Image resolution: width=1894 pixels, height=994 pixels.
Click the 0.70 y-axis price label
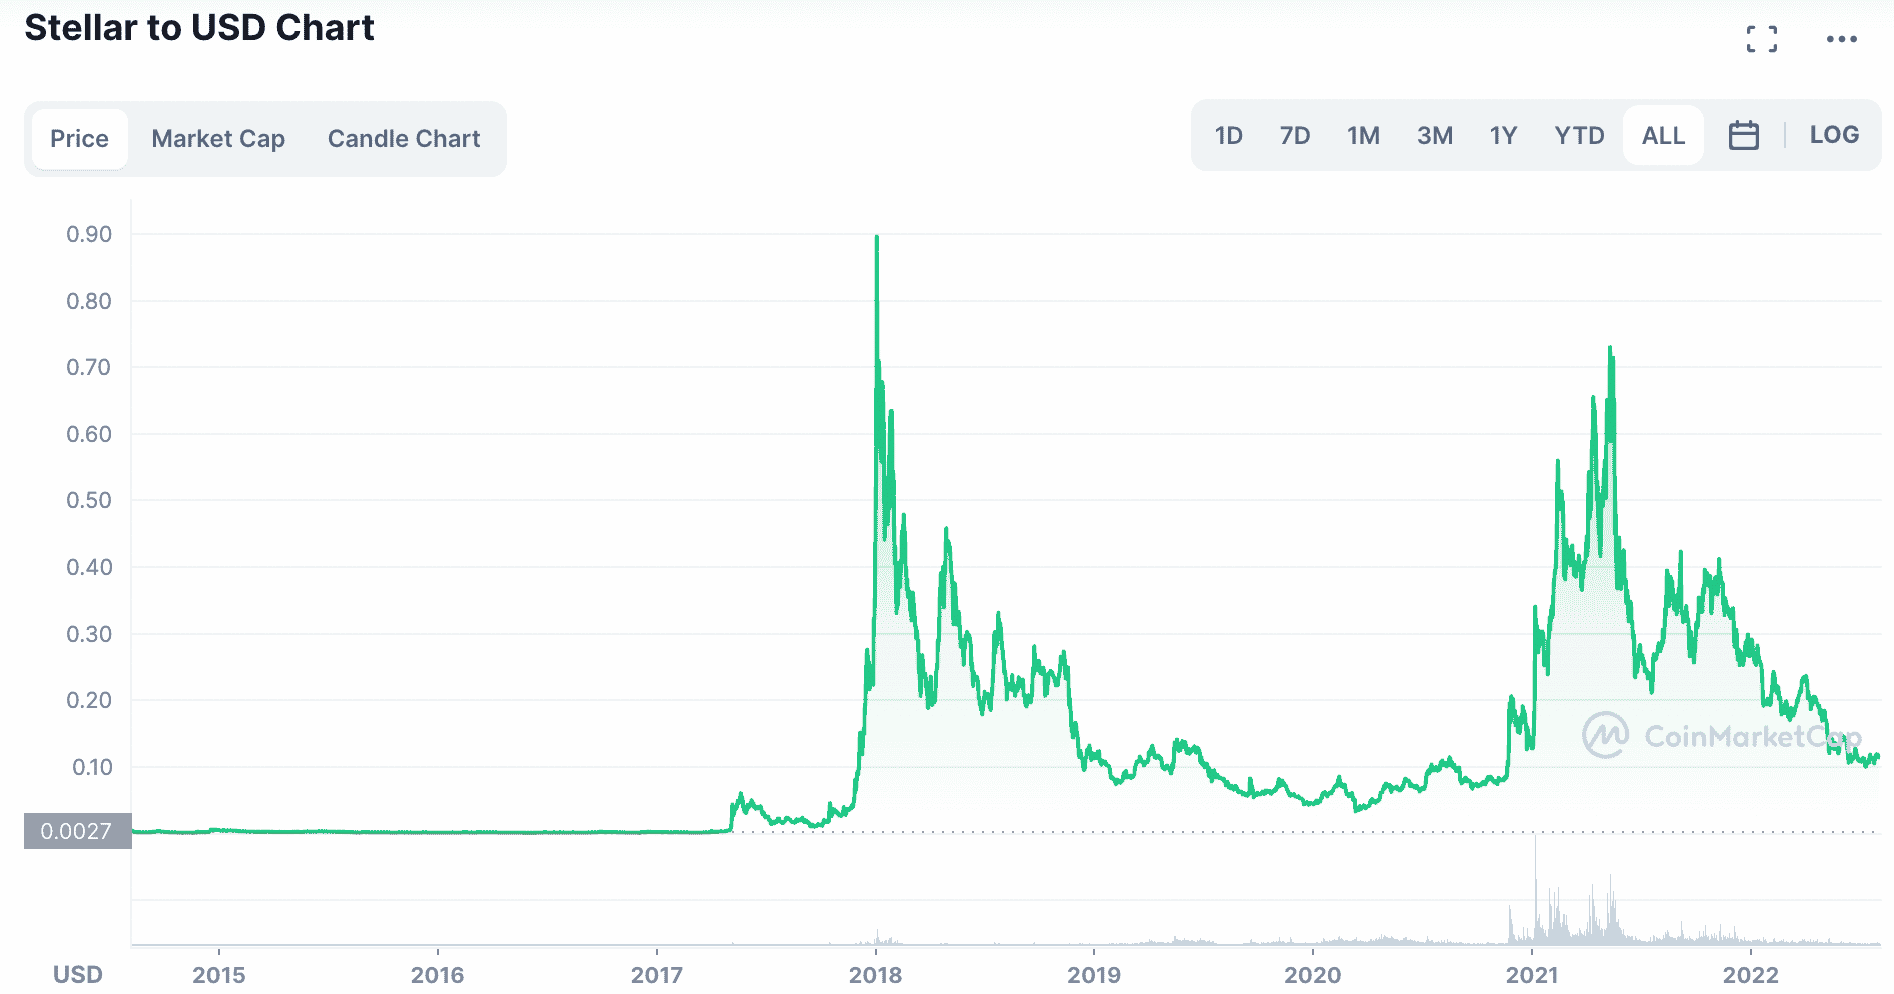(89, 367)
